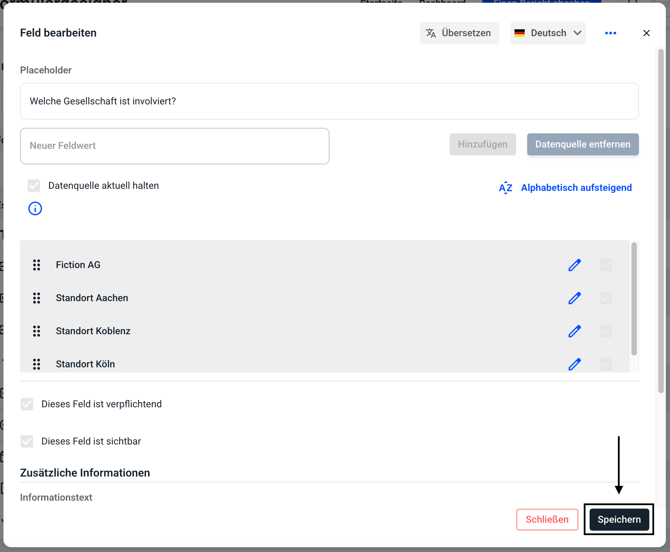Click the pencil icon next to Standort Koblenz
This screenshot has width=670, height=552.
tap(574, 331)
